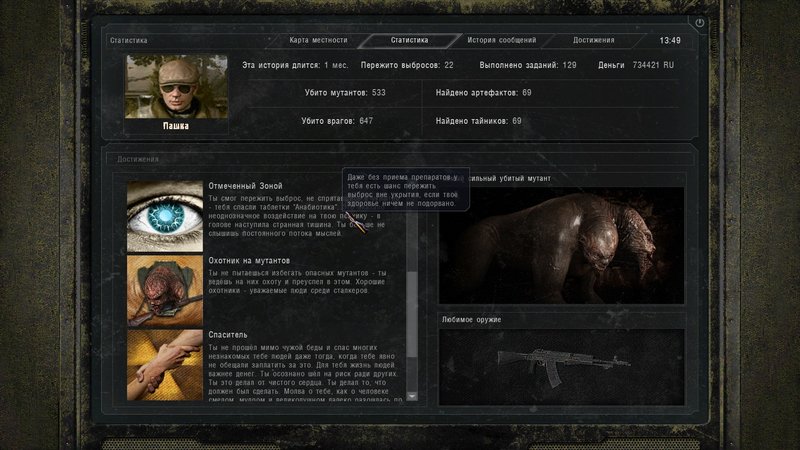Viewport: 800px width, 450px height.
Task: Click the 13:49 clock display
Action: [670, 41]
